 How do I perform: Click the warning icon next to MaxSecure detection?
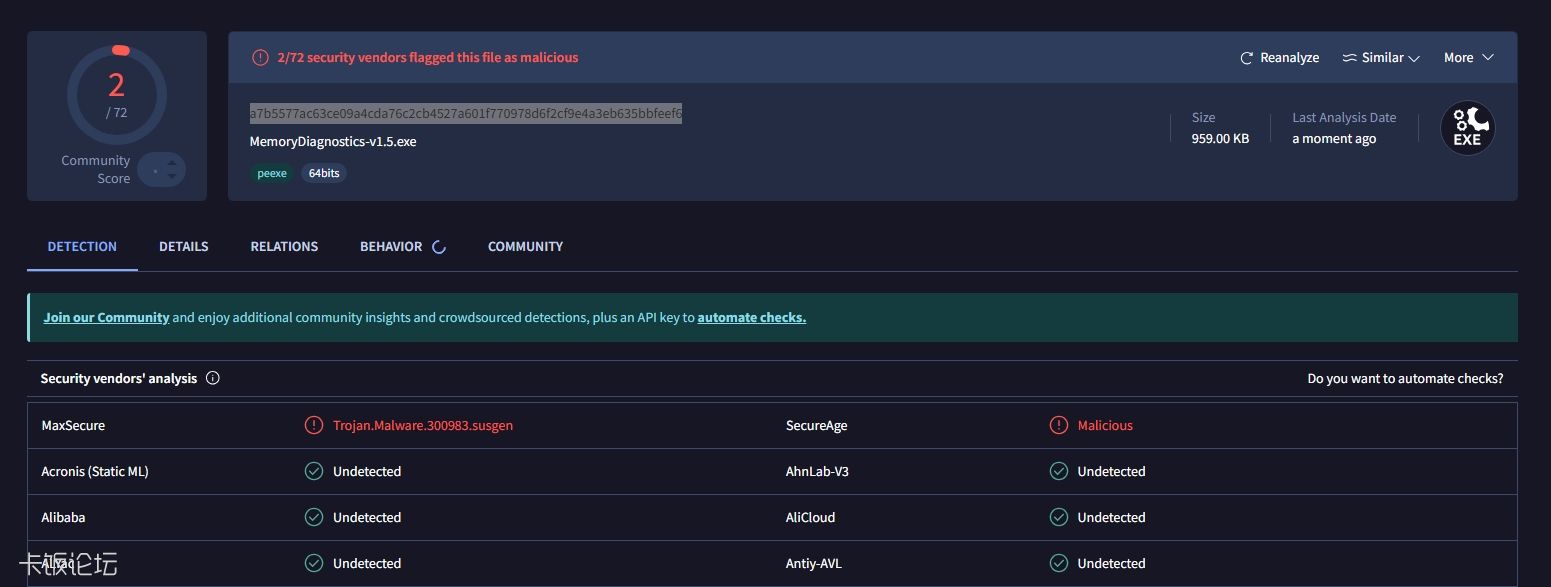(314, 425)
